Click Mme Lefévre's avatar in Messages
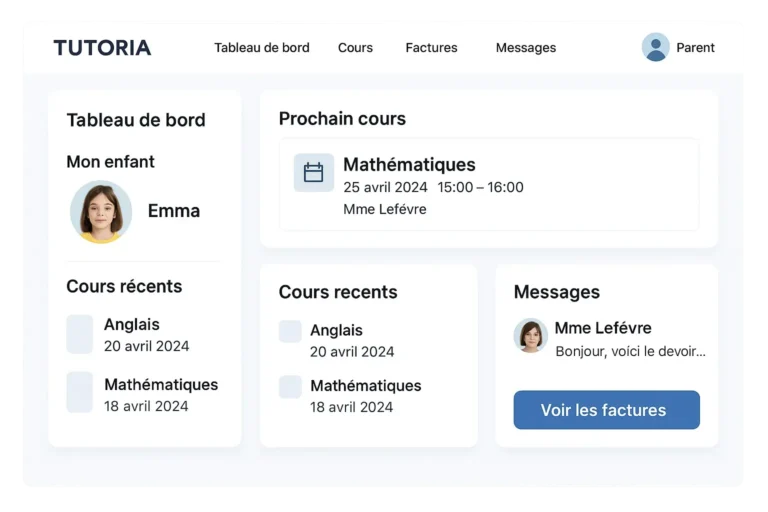The height and width of the screenshot is (512, 768). tap(530, 336)
